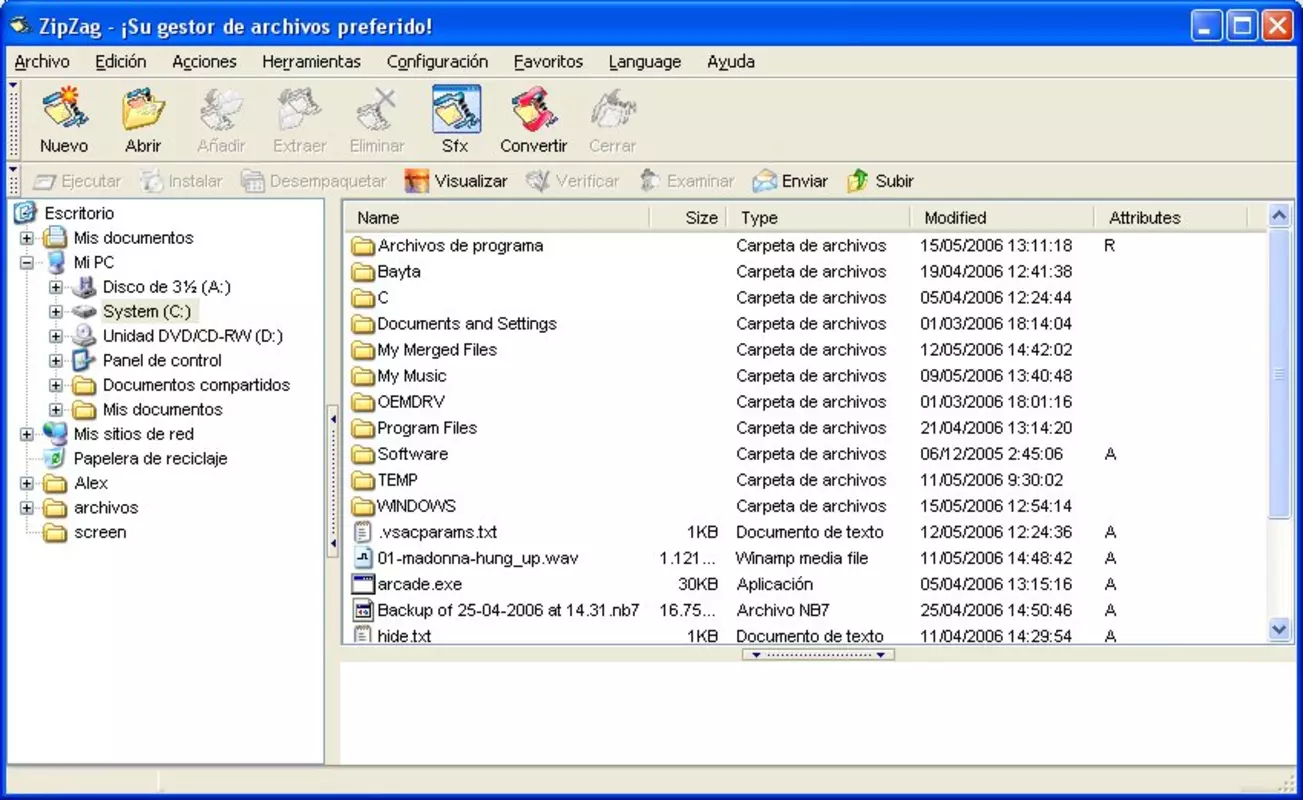Expand the Unidad DVD/CD-RW (D:) node
The width and height of the screenshot is (1303, 800).
(56, 336)
